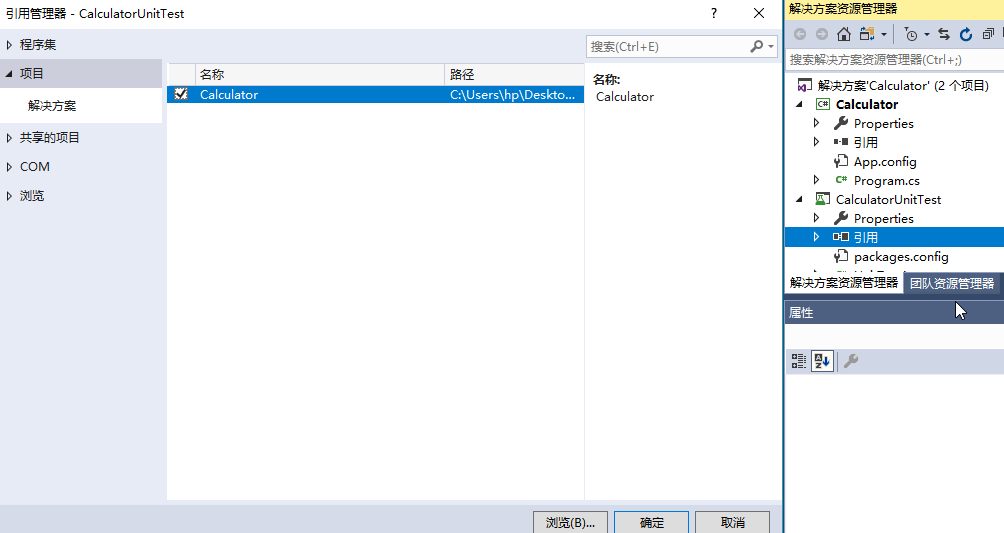Select the Calculator row in the reference list

click(375, 94)
